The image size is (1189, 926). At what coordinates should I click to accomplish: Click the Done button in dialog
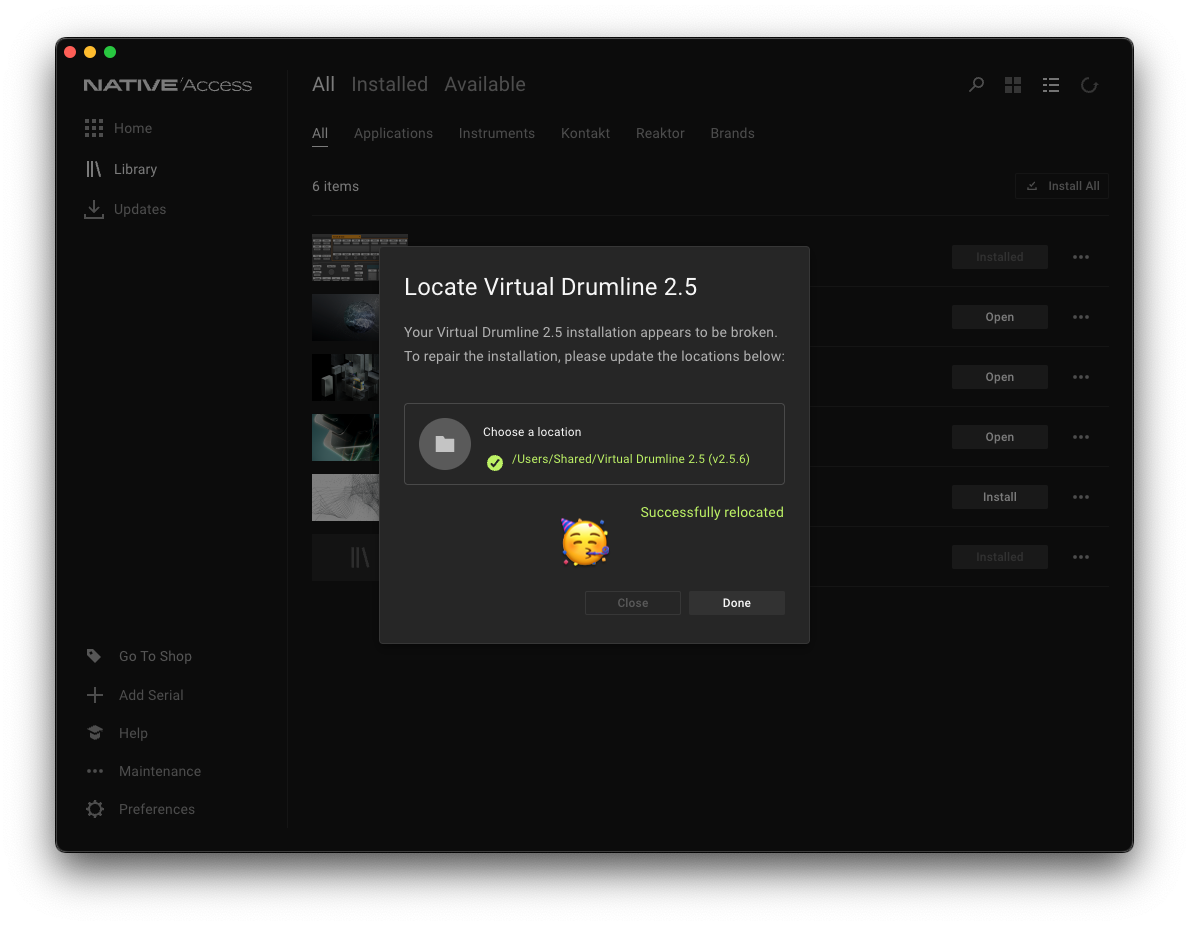coord(736,603)
